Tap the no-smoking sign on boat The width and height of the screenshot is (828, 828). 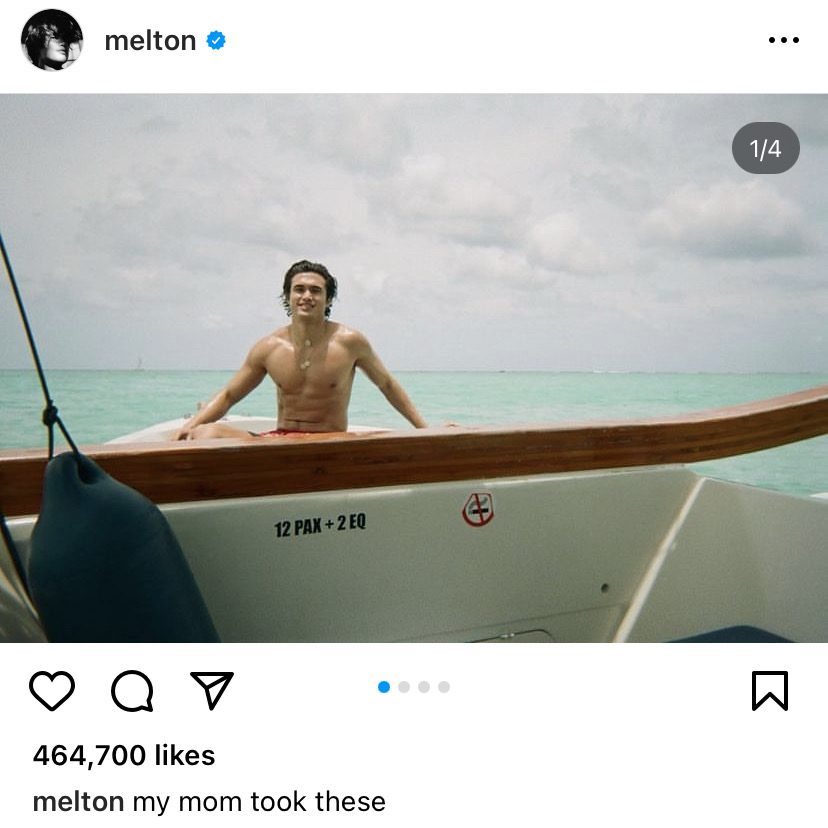pos(478,510)
